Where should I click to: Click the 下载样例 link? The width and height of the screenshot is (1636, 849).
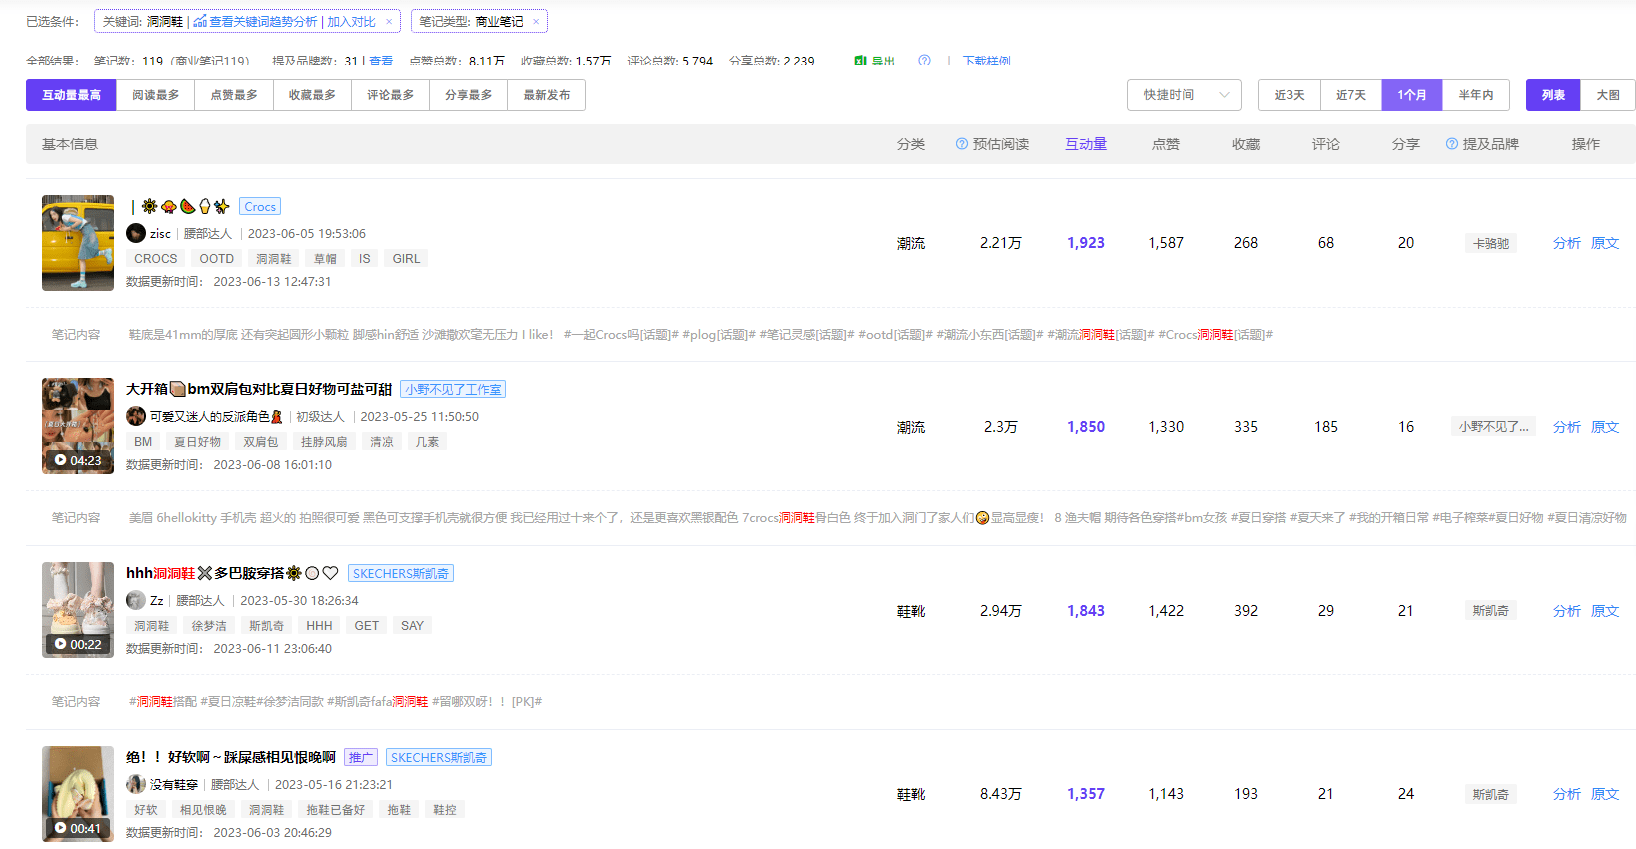986,61
